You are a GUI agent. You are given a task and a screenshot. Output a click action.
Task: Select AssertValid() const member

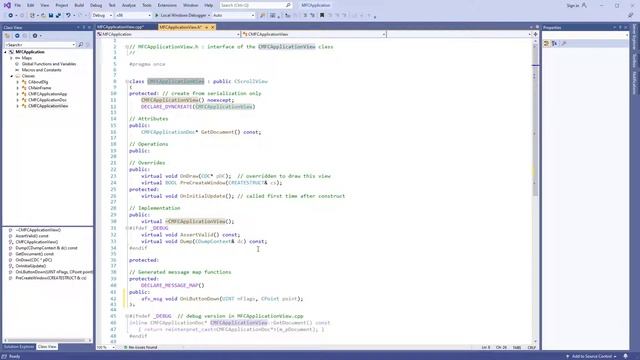pyautogui.click(x=32, y=236)
